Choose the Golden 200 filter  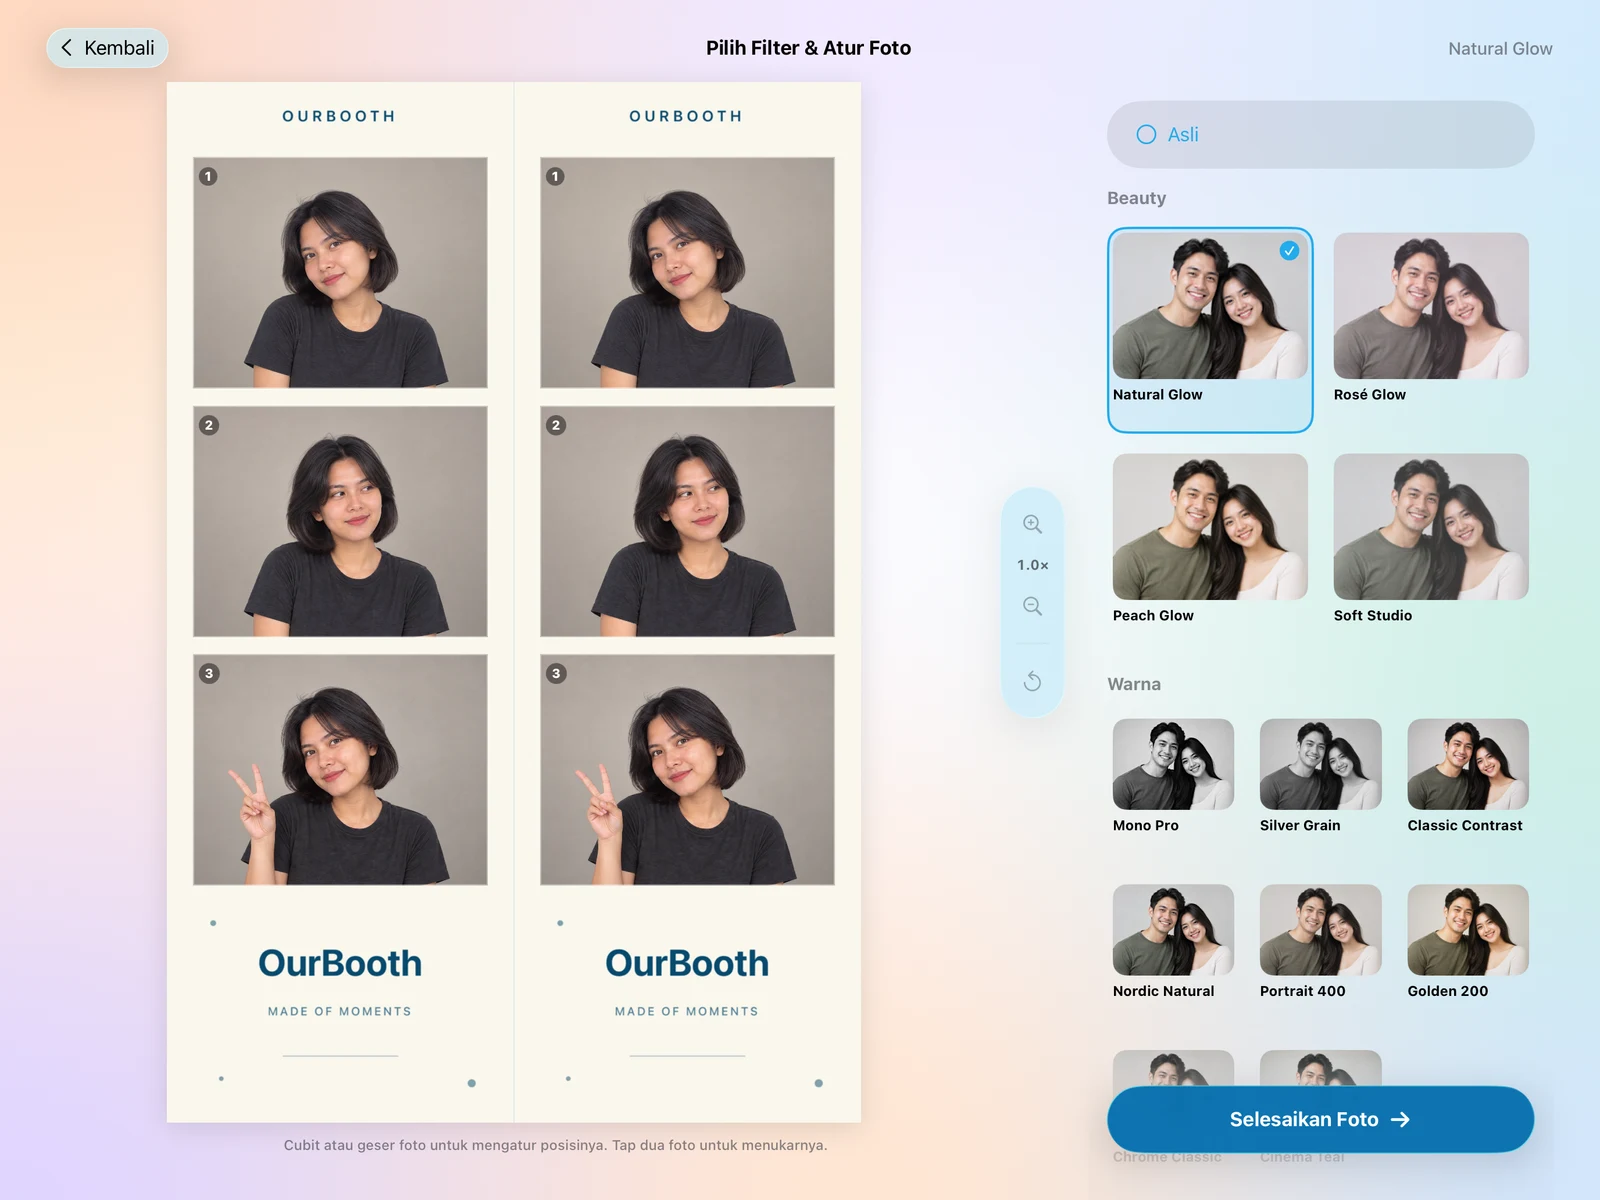tap(1467, 942)
